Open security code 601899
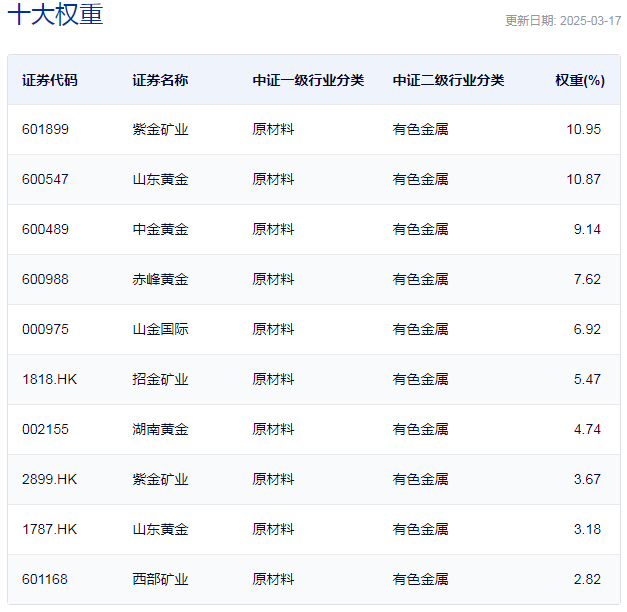 click(x=45, y=129)
